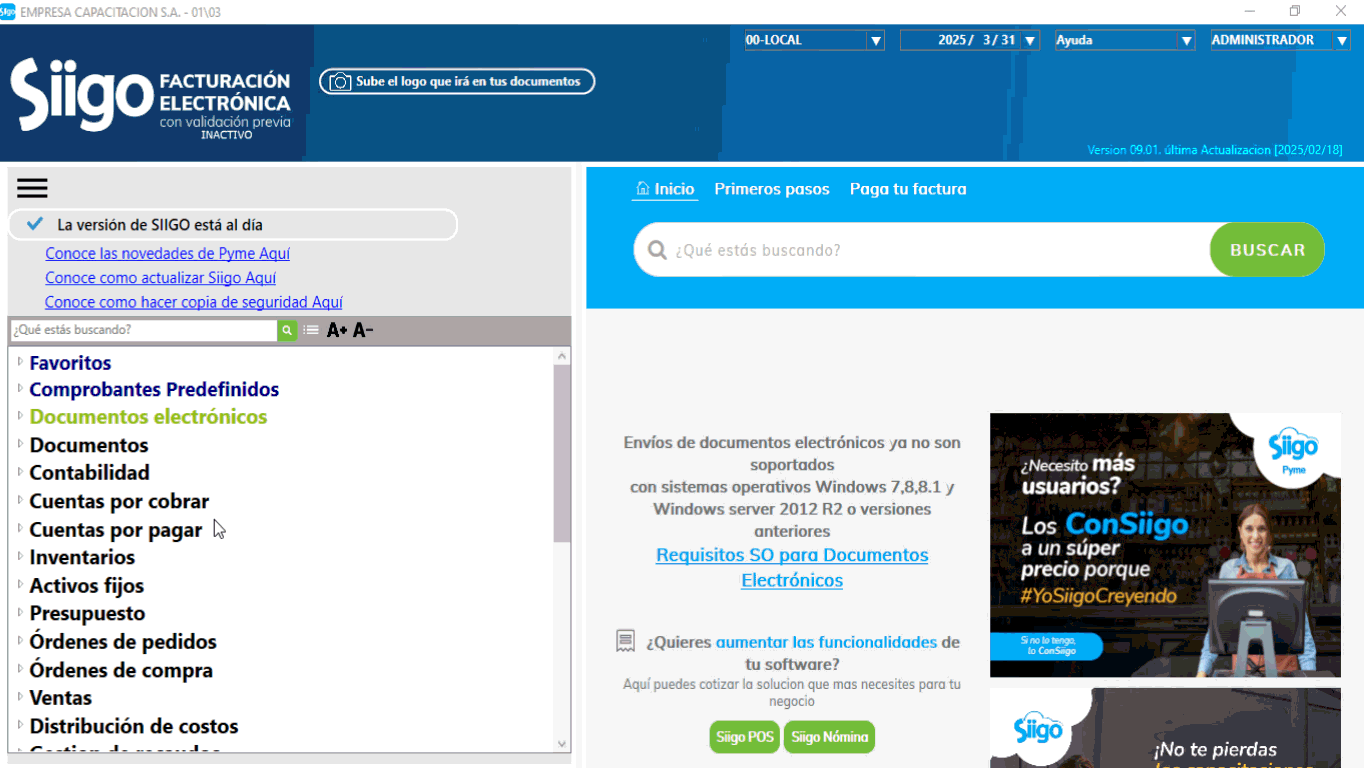
Task: Expand the Comprobantes Predefinidos node arrow
Action: pyautogui.click(x=20, y=389)
